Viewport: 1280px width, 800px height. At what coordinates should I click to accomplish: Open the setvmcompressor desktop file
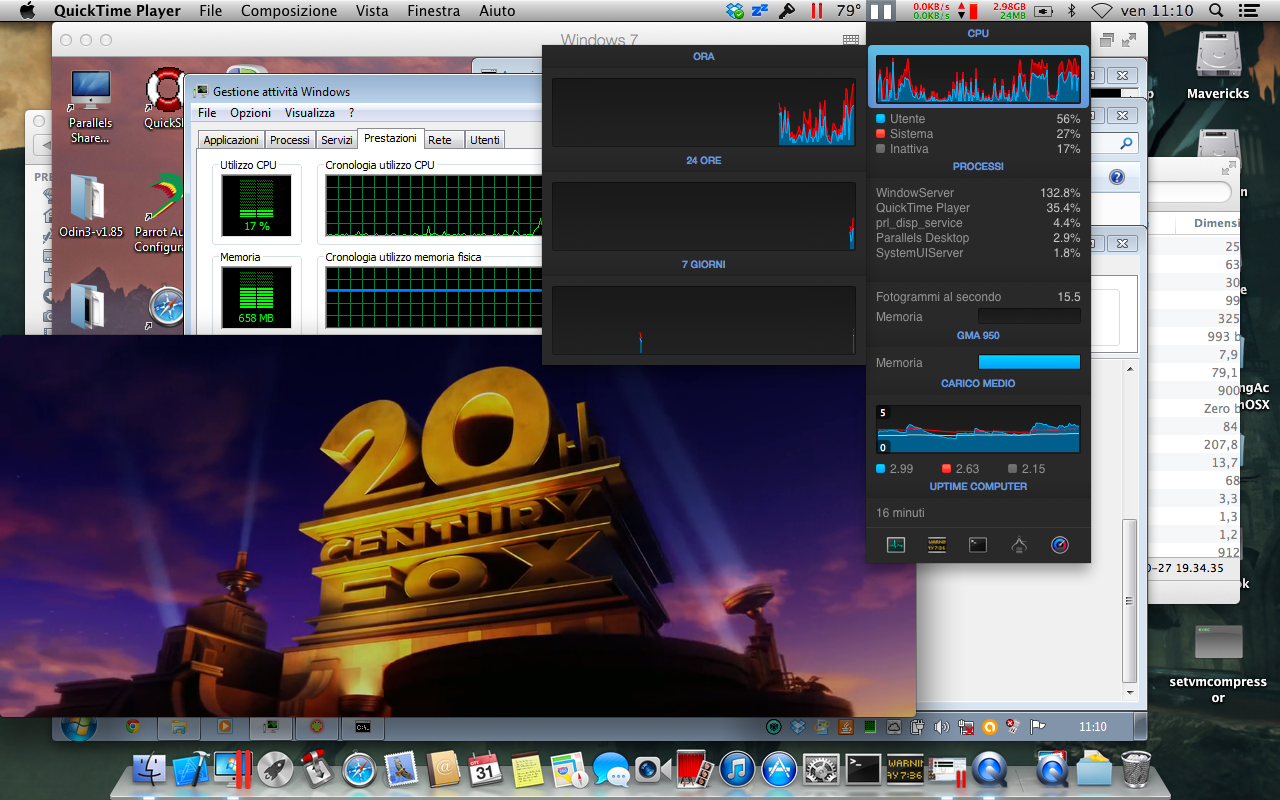pyautogui.click(x=1218, y=664)
